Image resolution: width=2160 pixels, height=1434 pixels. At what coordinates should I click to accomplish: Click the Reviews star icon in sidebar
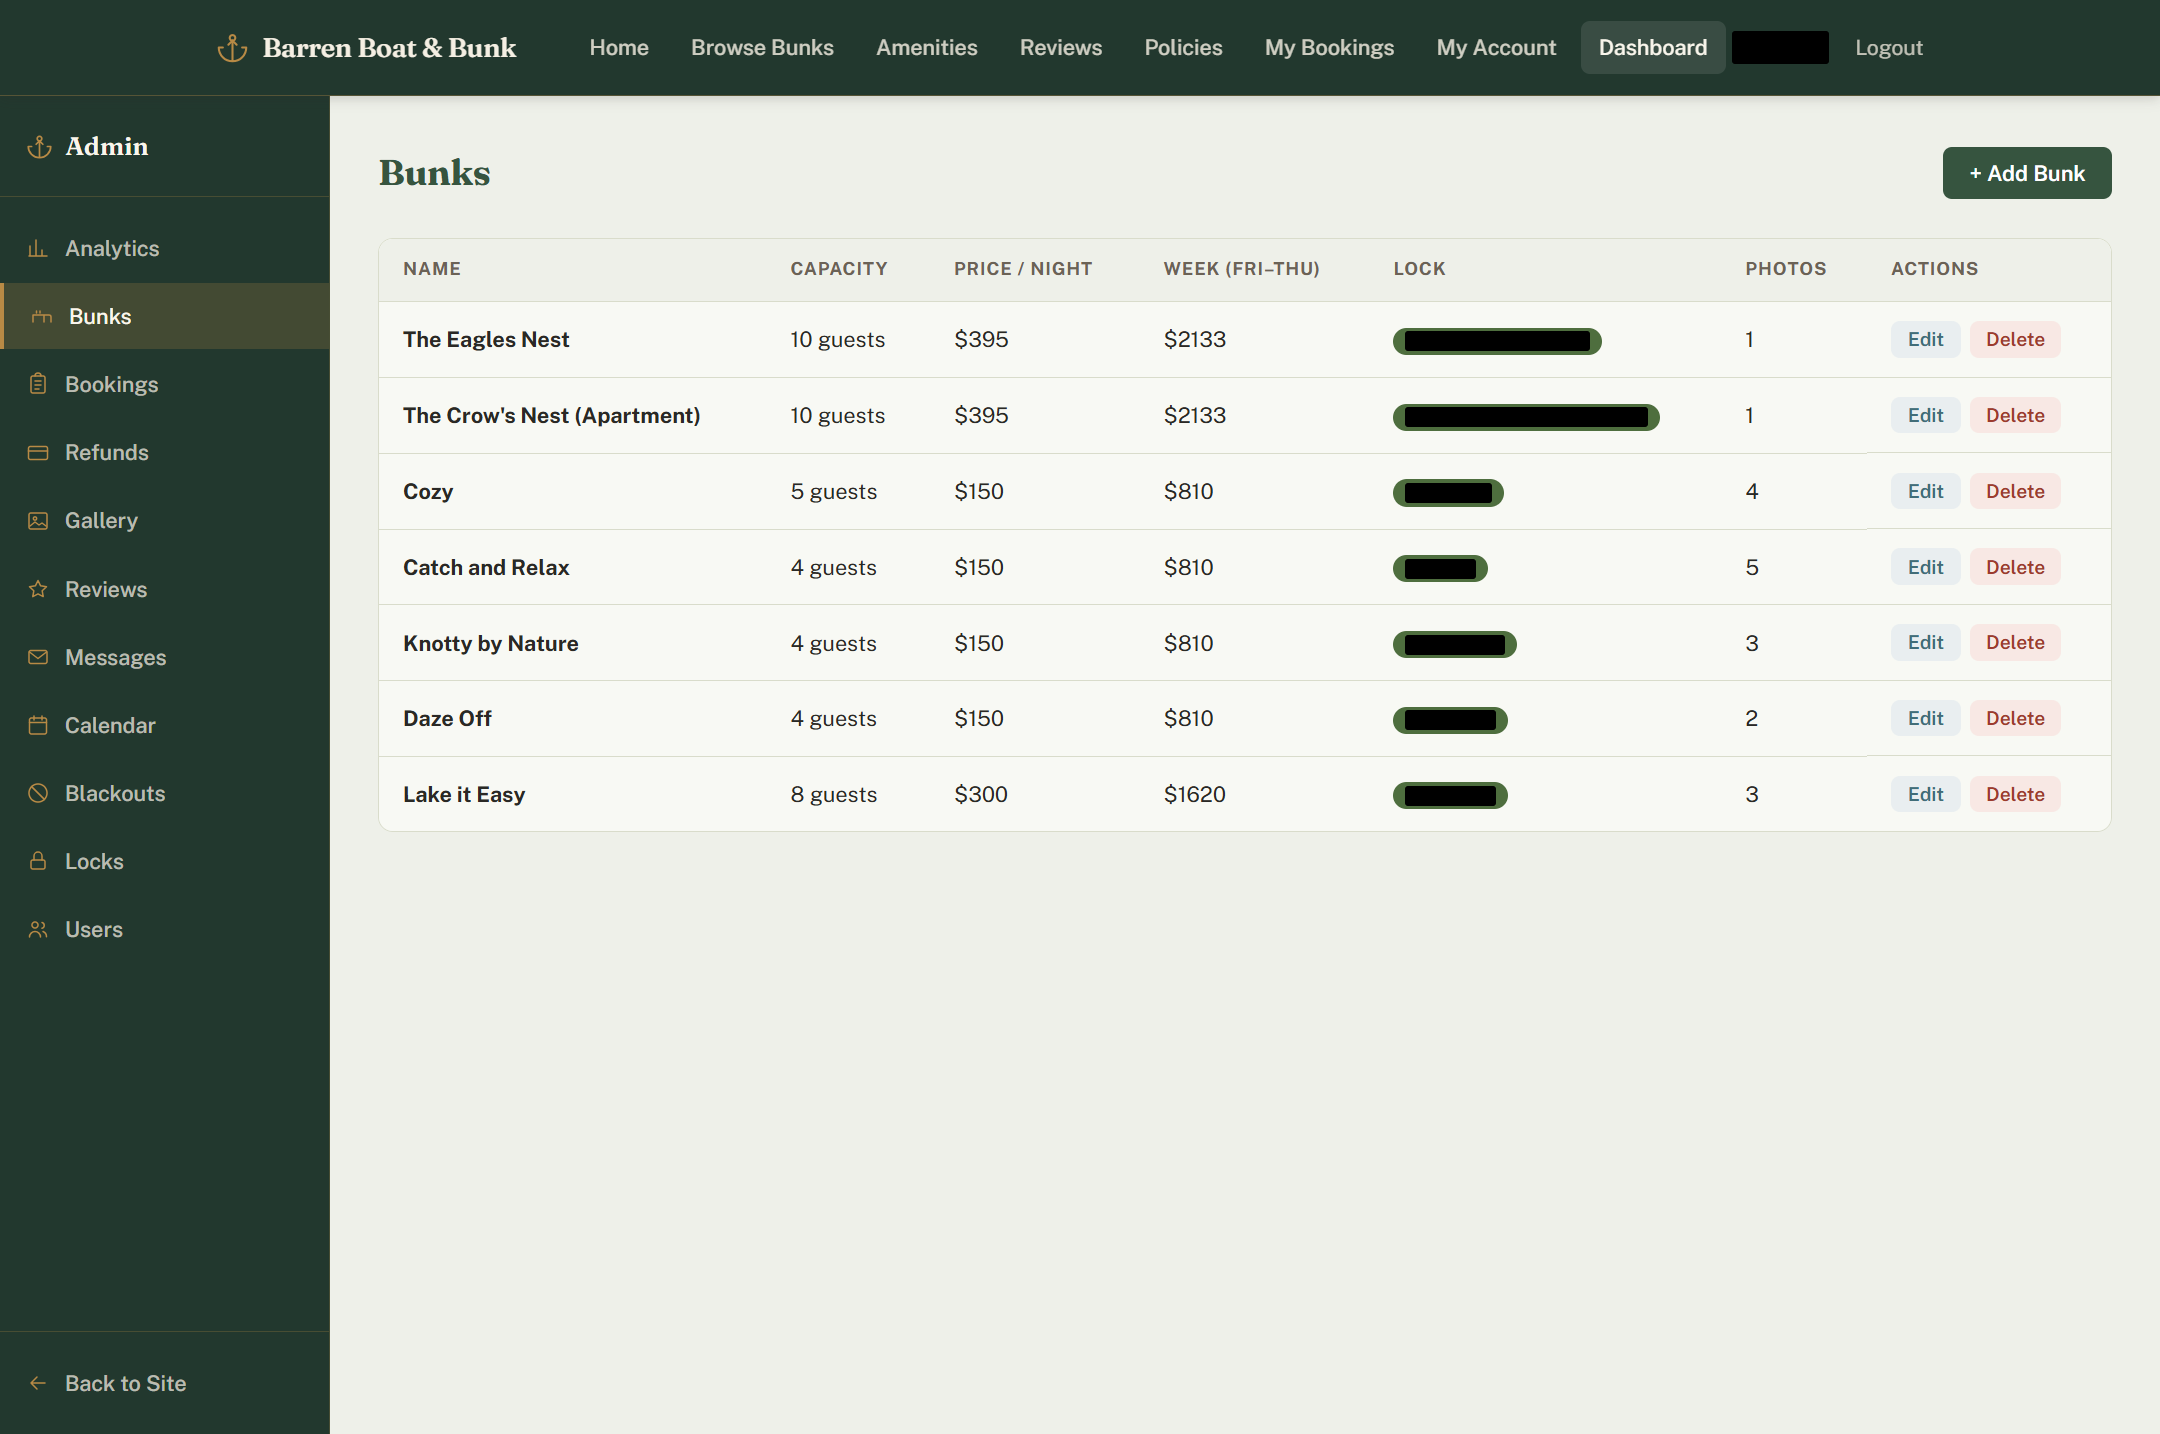pos(38,589)
